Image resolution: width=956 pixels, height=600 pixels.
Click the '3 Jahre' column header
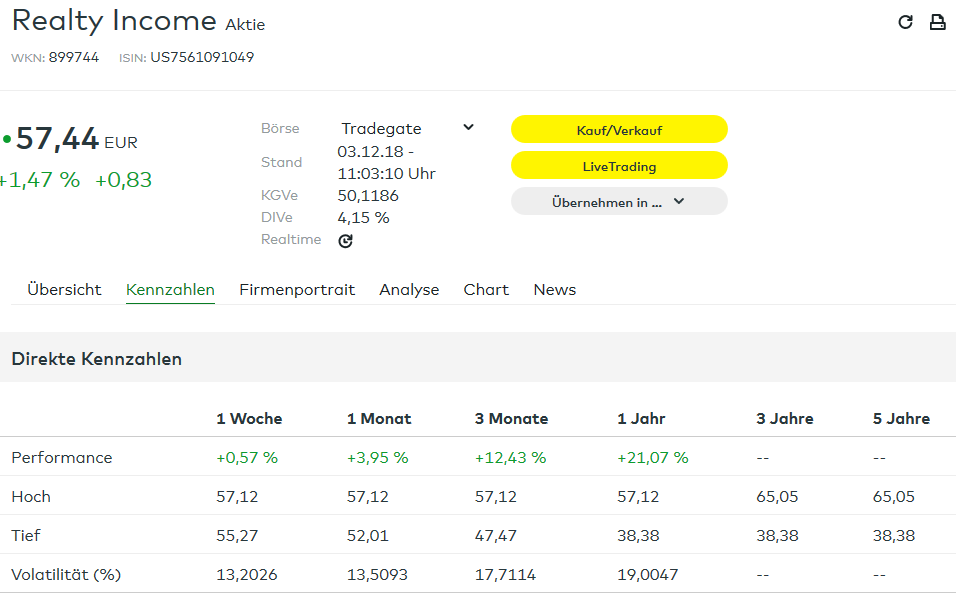tap(784, 419)
